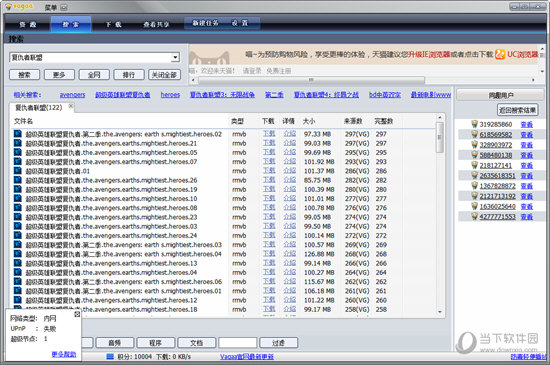Click medal icon beside user 2635618351
The width and height of the screenshot is (550, 365).
click(x=474, y=175)
